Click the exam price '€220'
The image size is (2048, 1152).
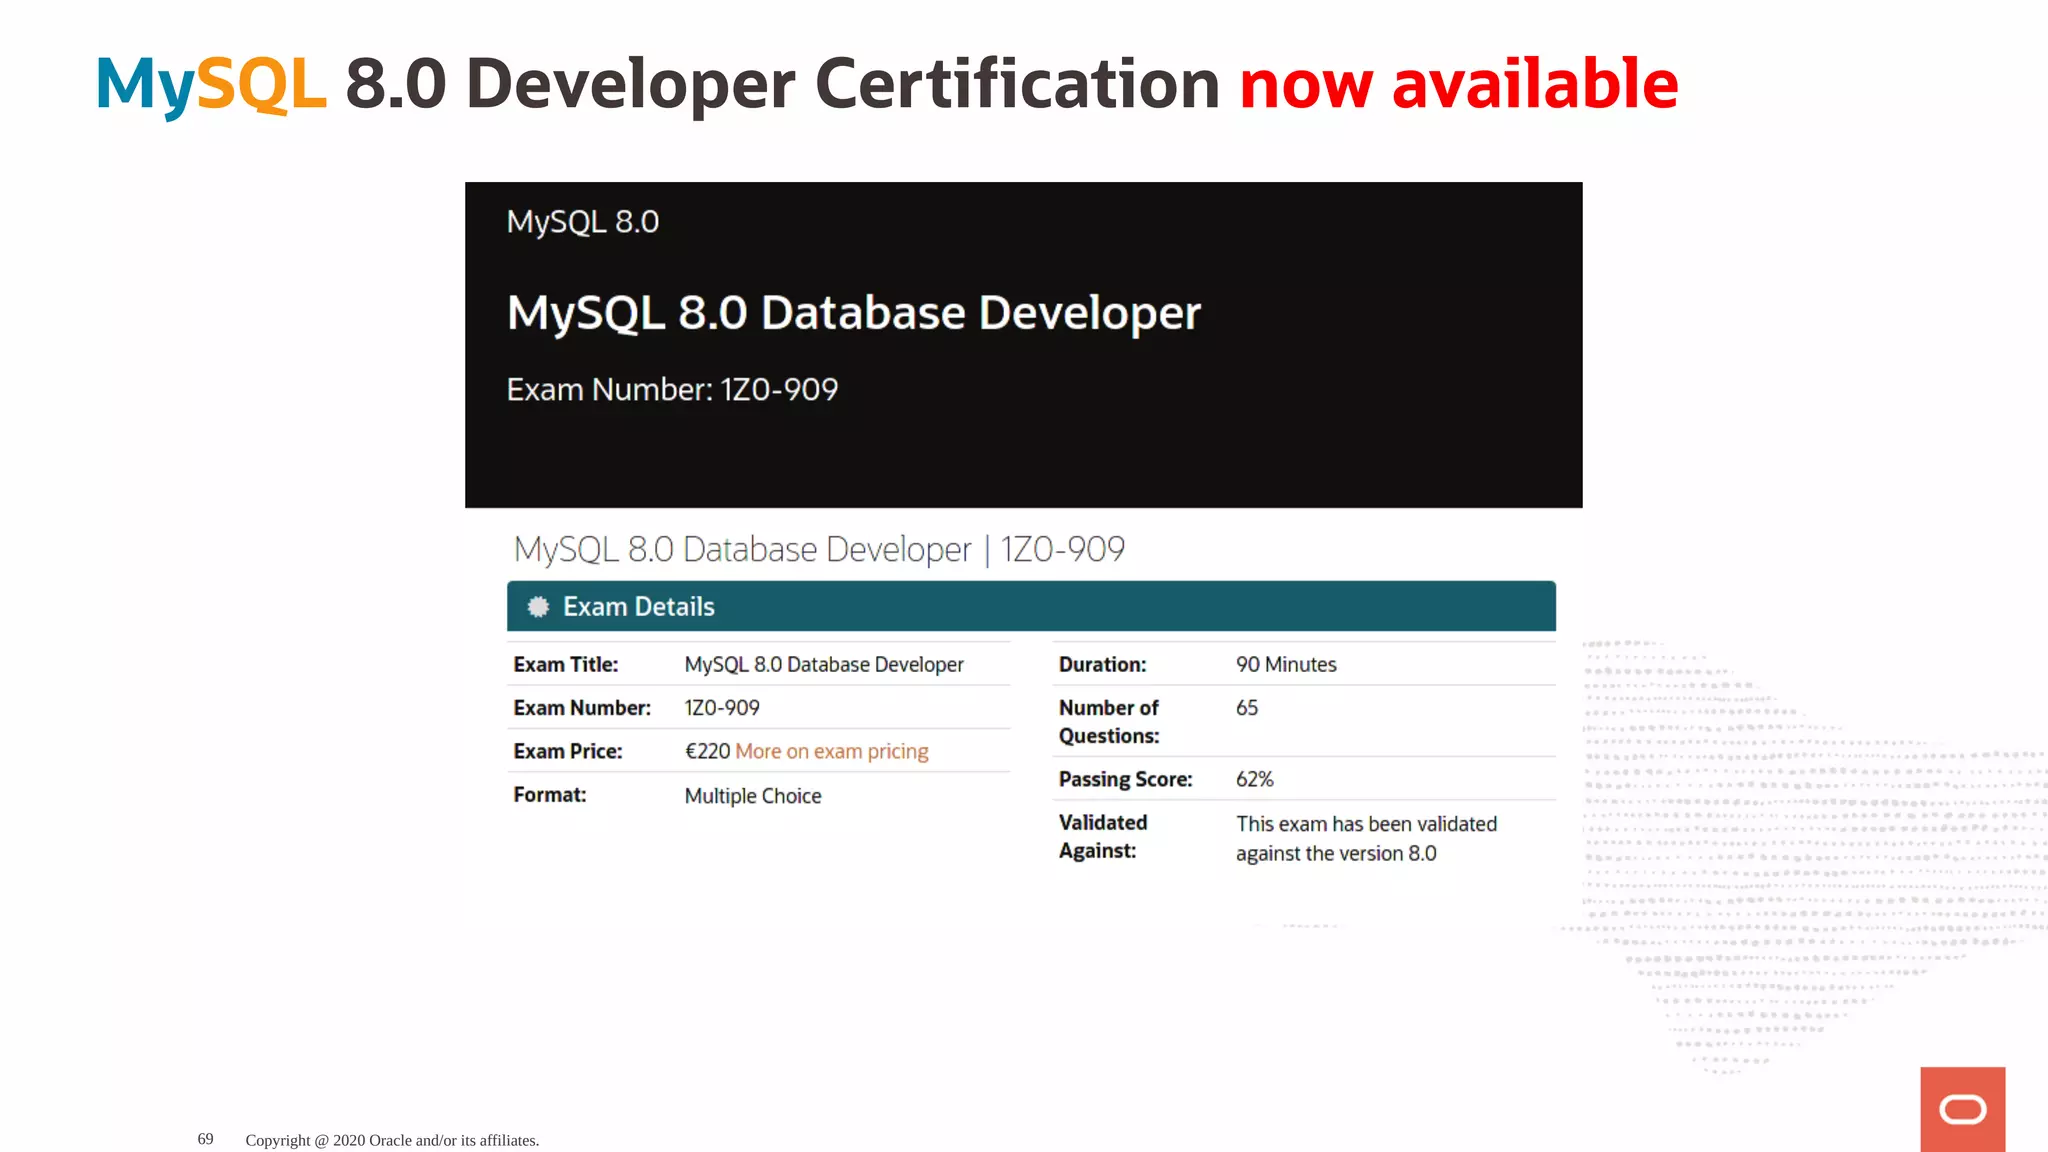coord(707,751)
